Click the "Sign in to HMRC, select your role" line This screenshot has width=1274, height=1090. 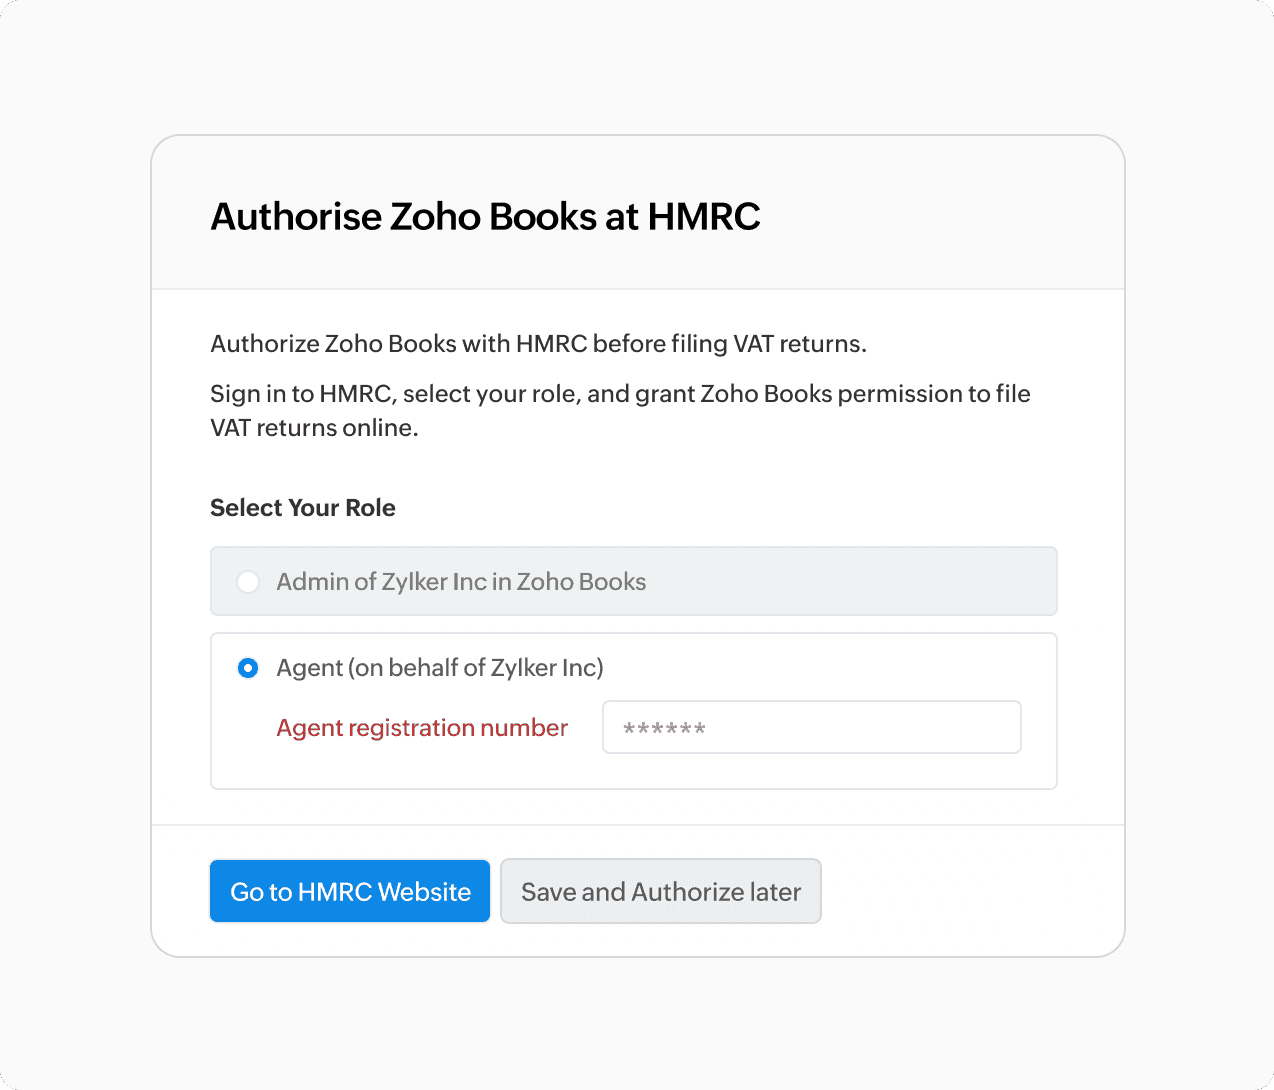point(620,394)
